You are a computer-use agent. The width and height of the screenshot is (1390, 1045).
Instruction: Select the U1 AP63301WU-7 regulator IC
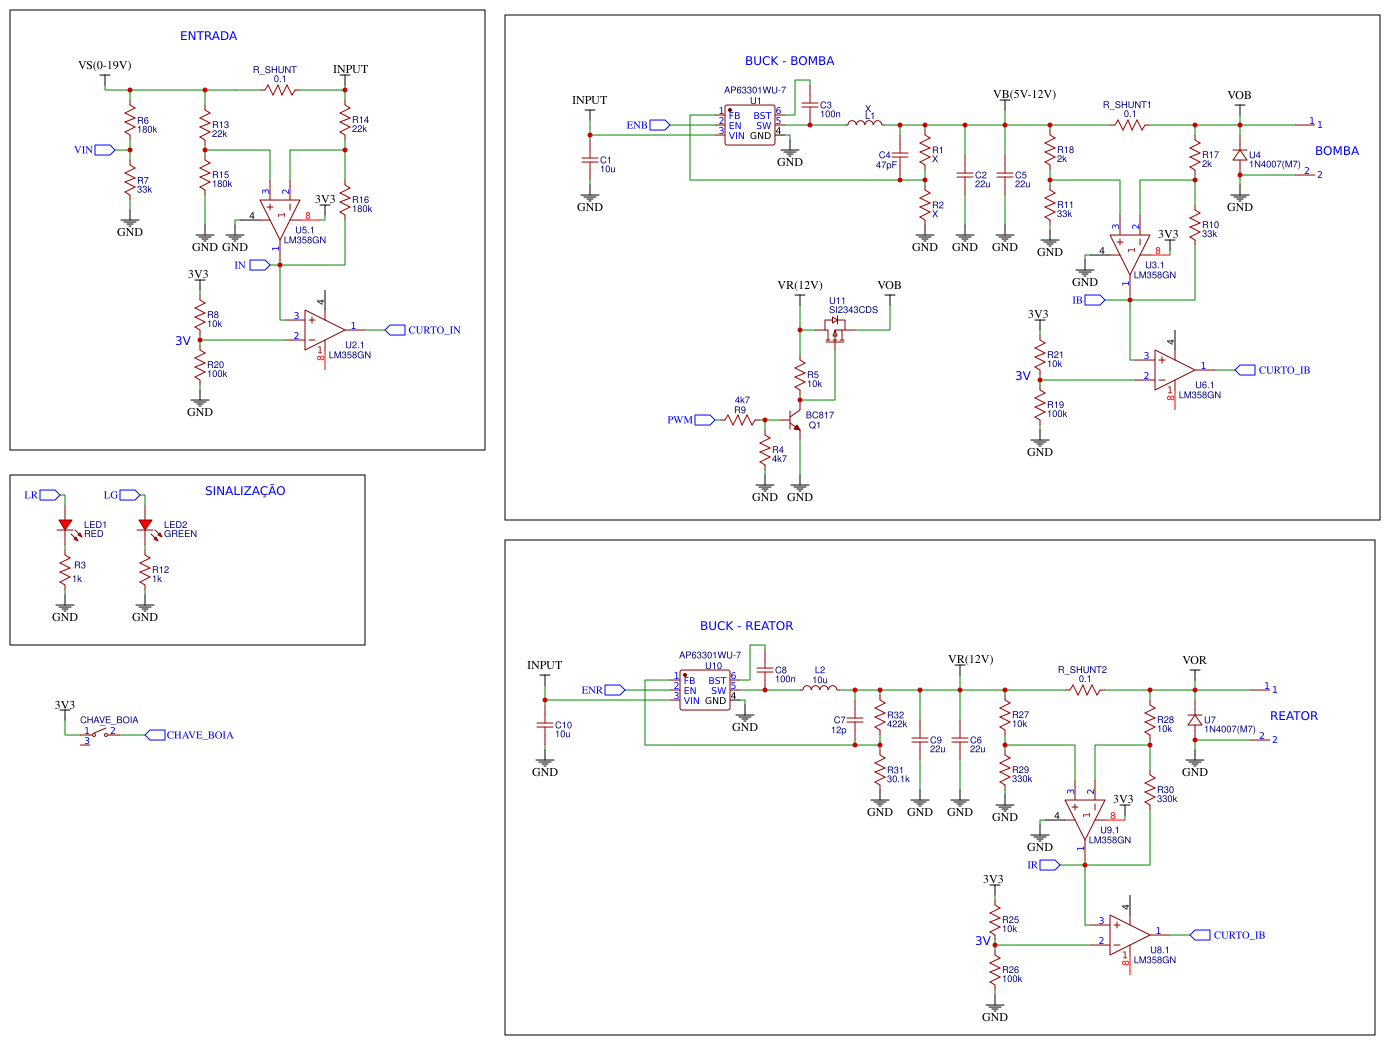[x=749, y=126]
